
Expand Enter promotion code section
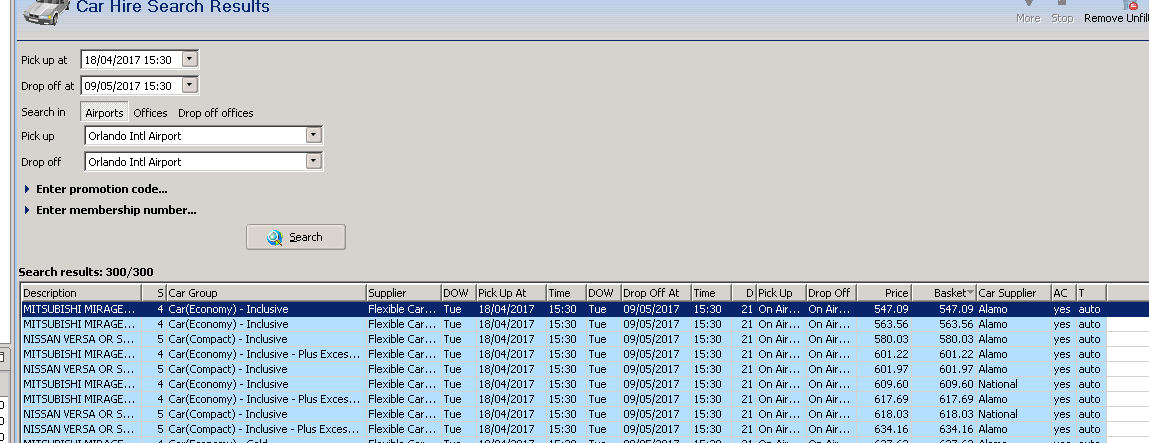96,189
